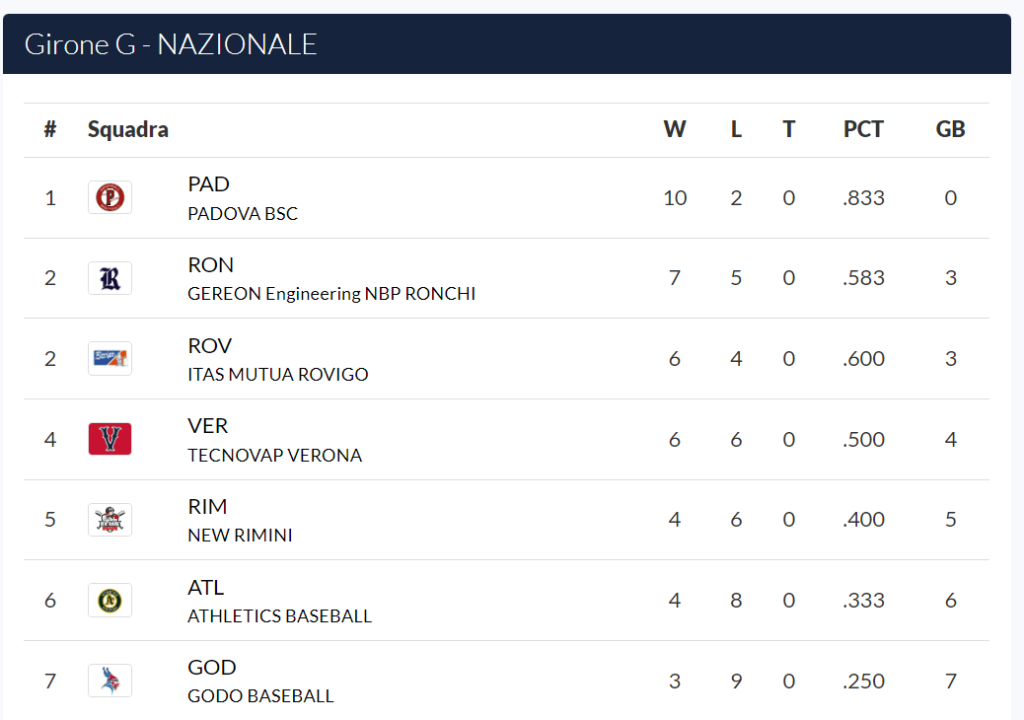
Task: Open the ATHLETICS BASEBALL team link
Action: (x=280, y=616)
